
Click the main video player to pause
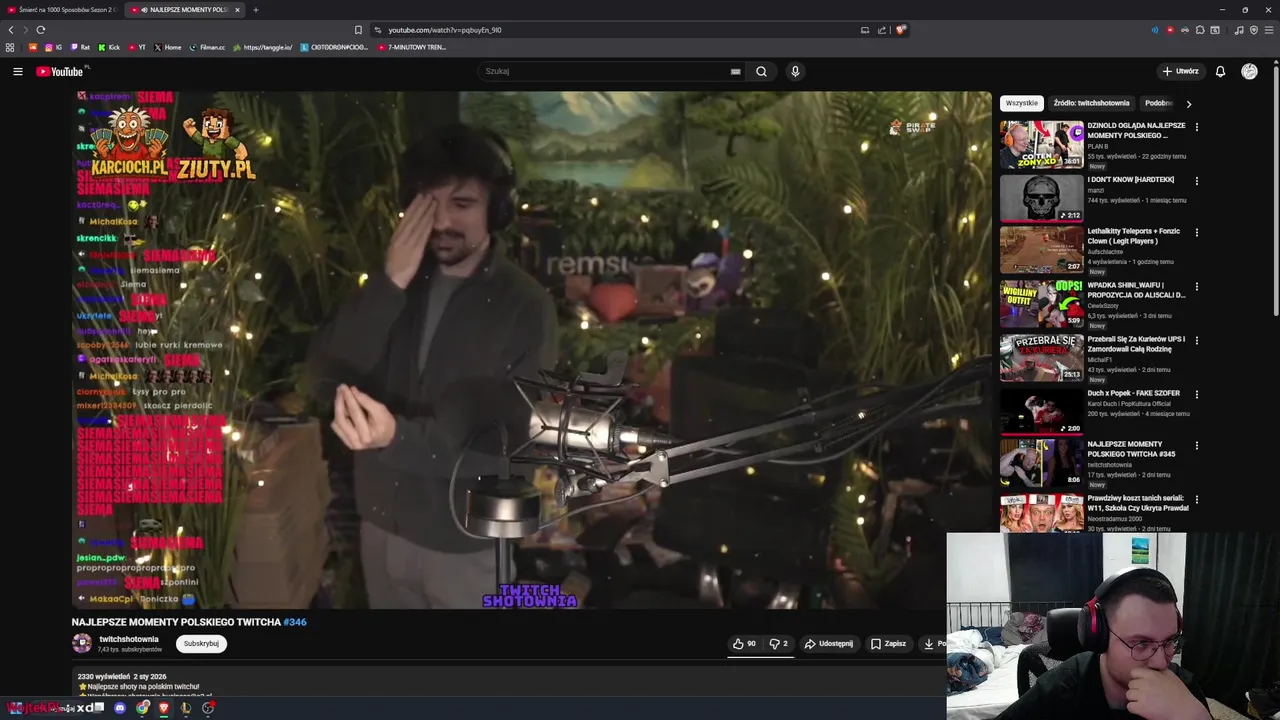tap(532, 350)
